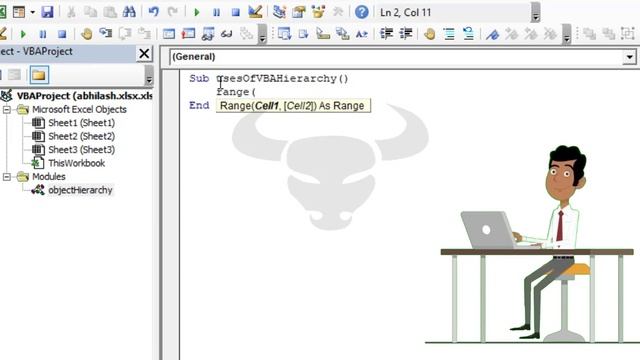Select ThisWorkbook in project tree

tap(76, 163)
